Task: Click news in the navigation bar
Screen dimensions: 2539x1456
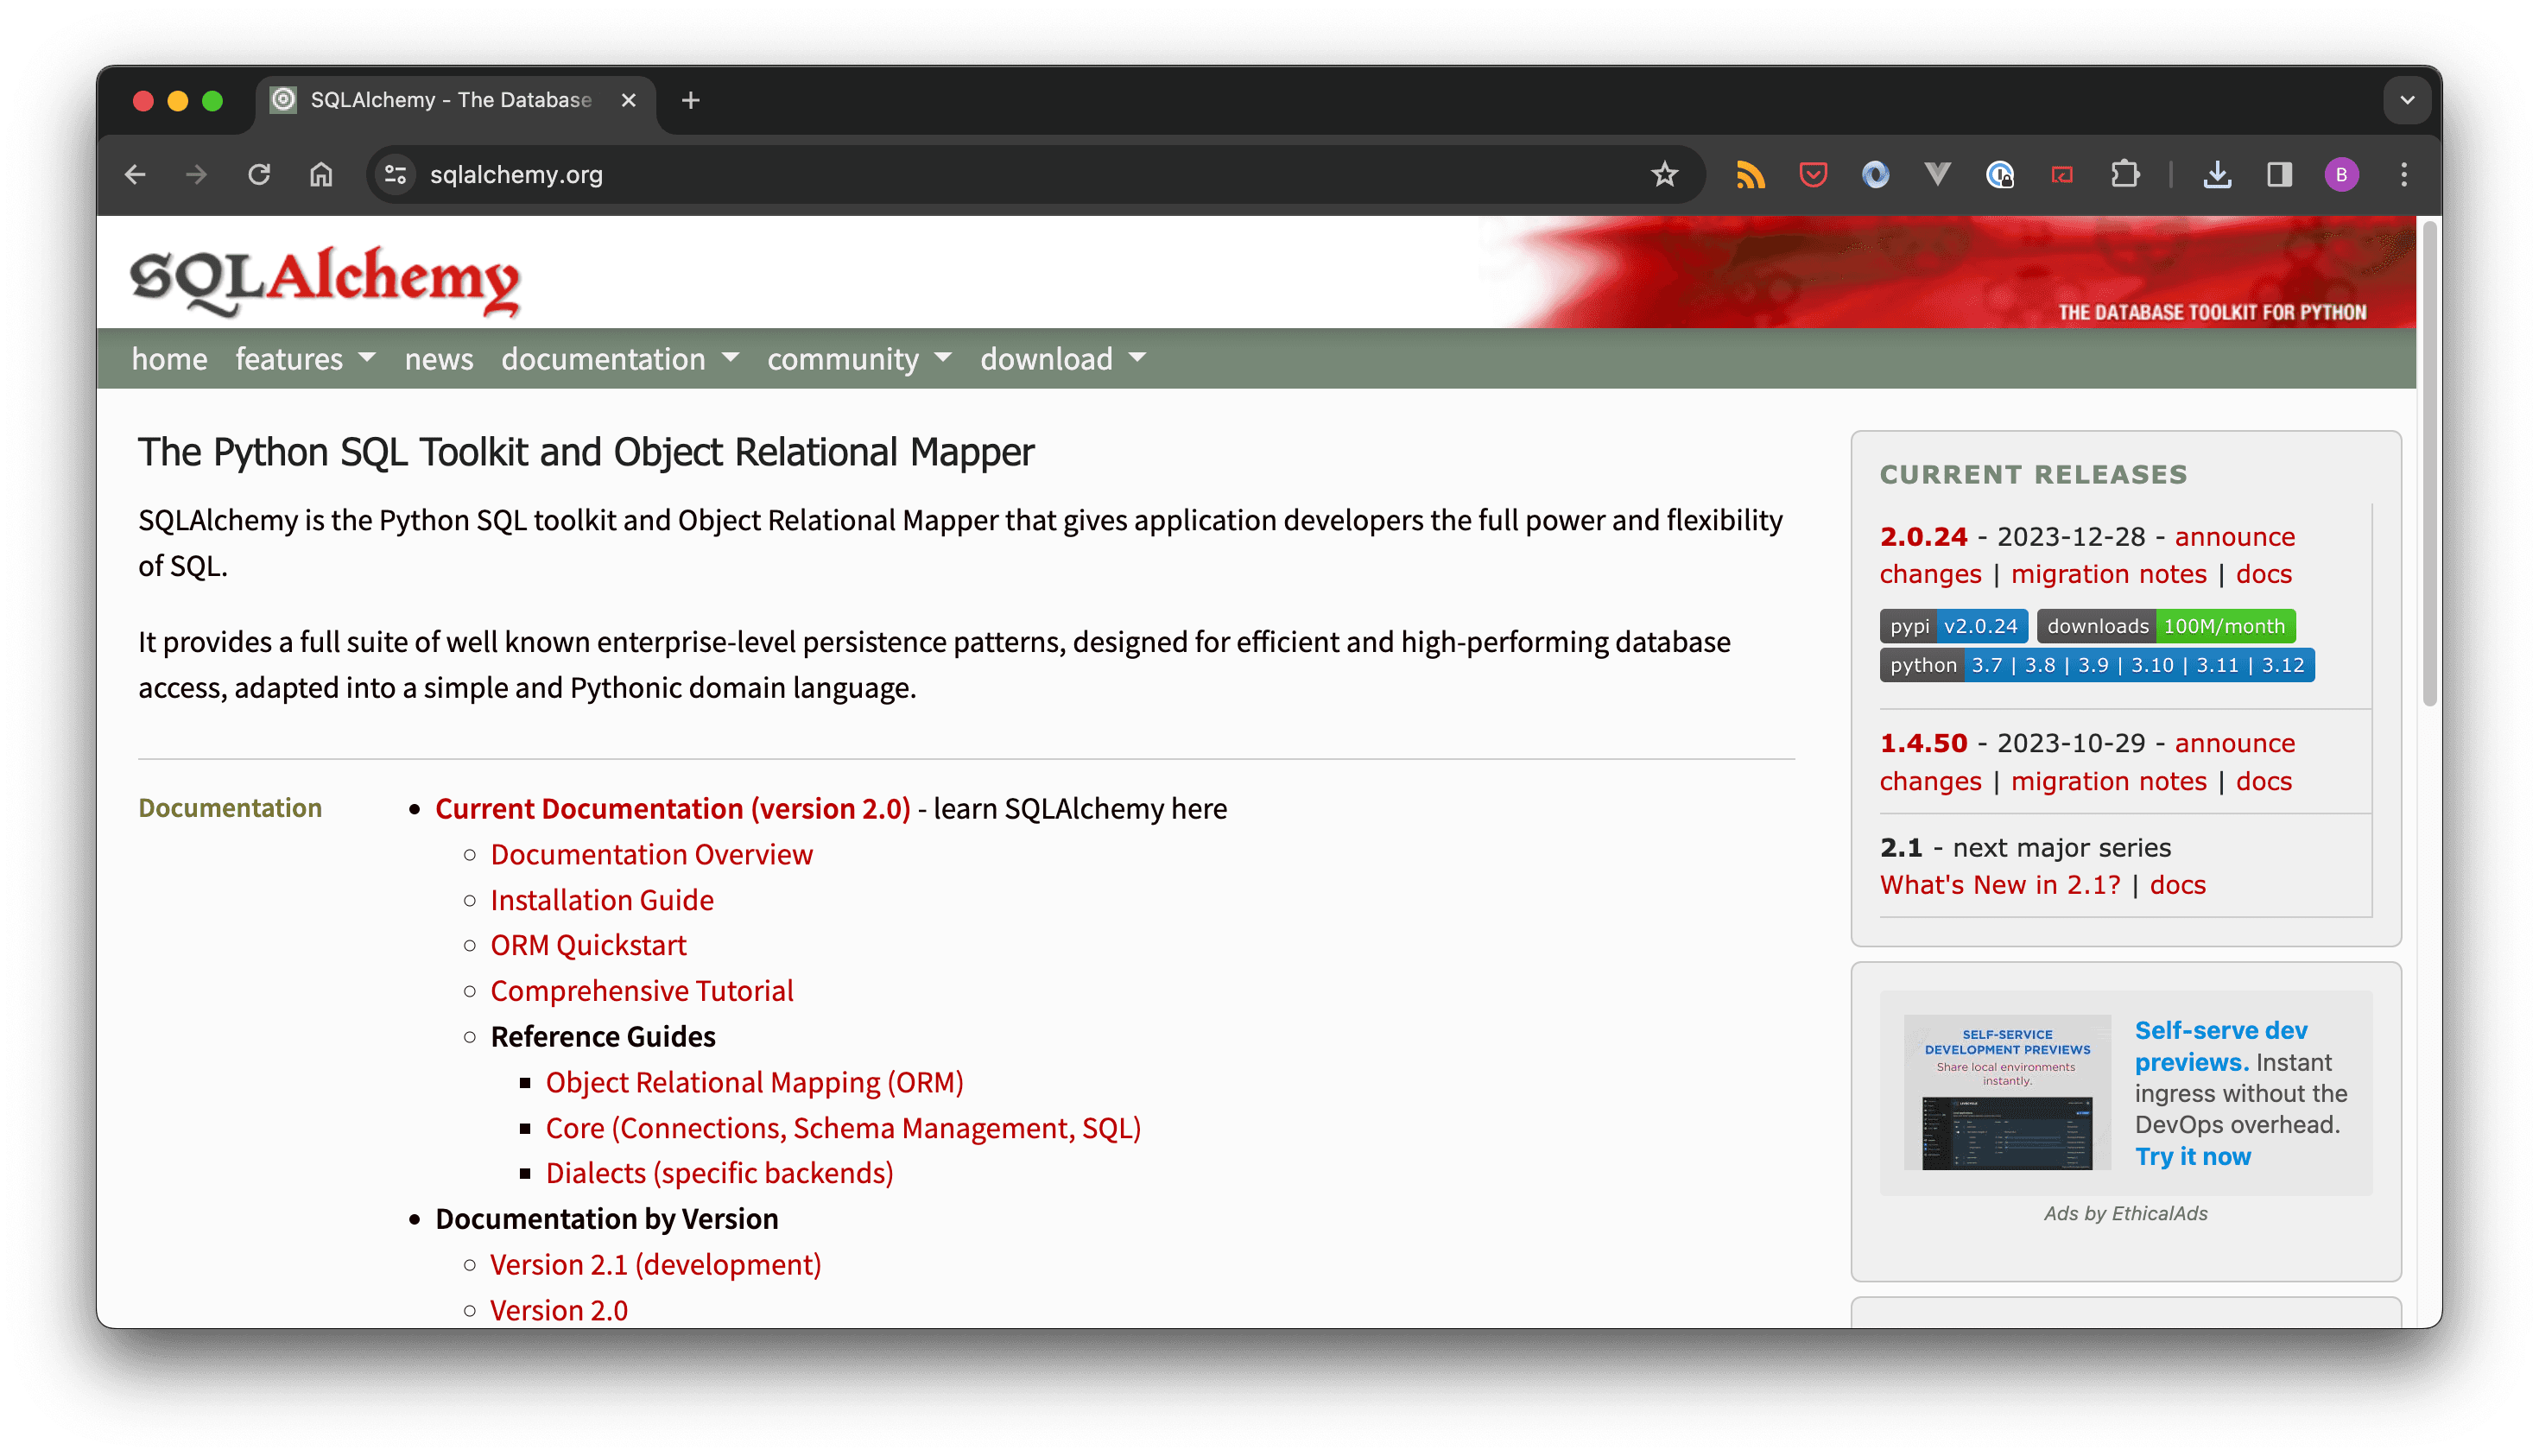Action: tap(438, 359)
